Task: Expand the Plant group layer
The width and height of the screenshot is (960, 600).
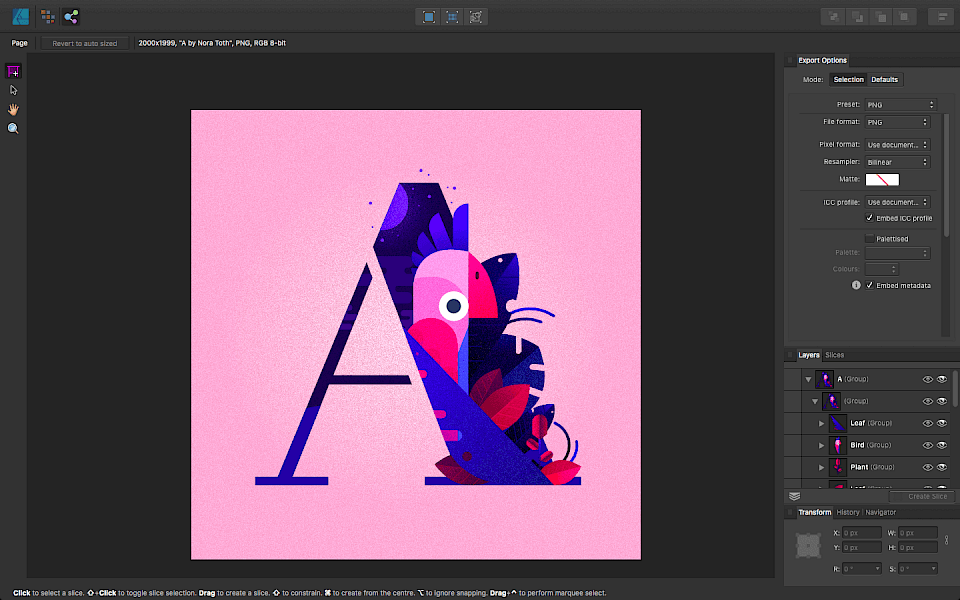Action: (x=822, y=468)
